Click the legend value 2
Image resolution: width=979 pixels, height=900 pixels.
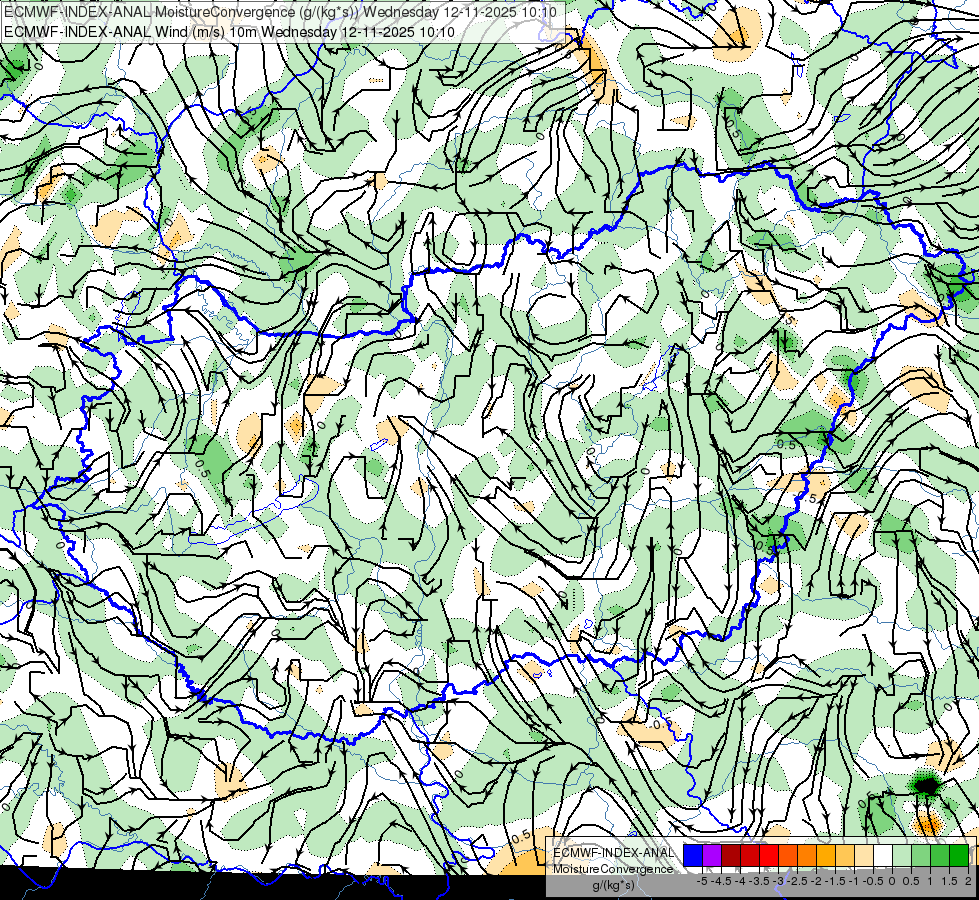968,881
